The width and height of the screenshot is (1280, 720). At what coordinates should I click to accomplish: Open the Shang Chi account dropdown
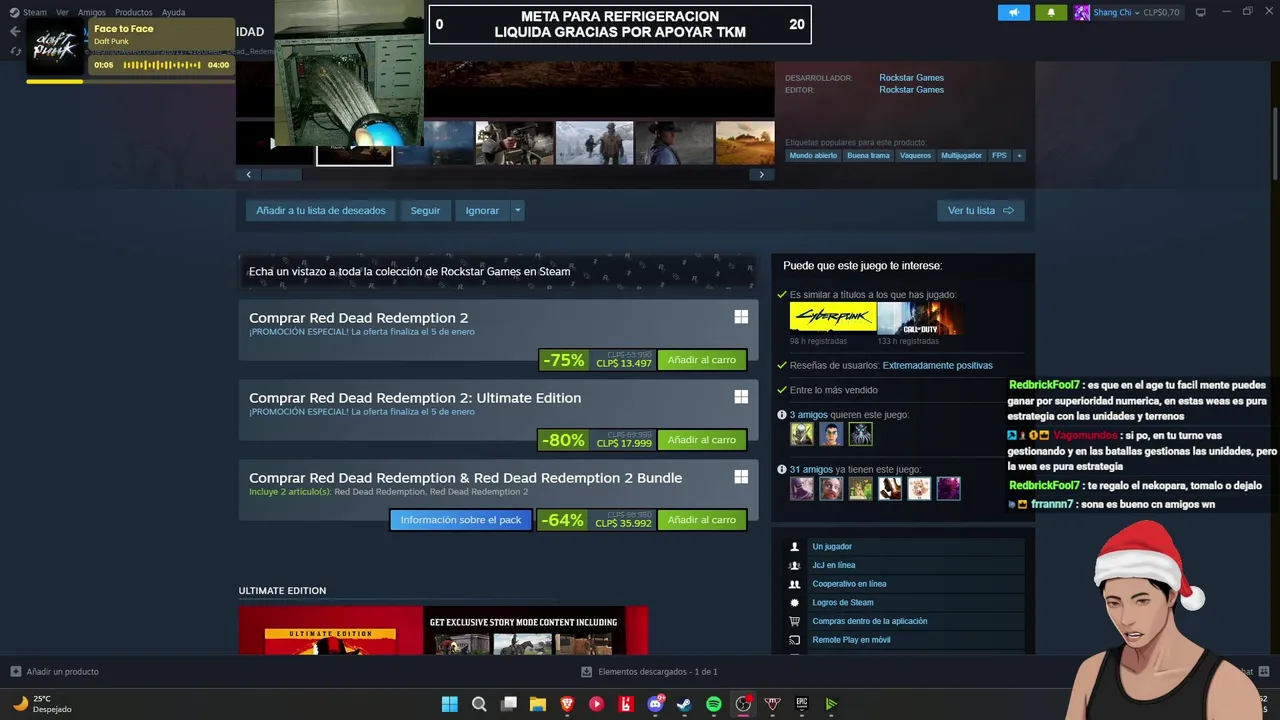[1127, 12]
